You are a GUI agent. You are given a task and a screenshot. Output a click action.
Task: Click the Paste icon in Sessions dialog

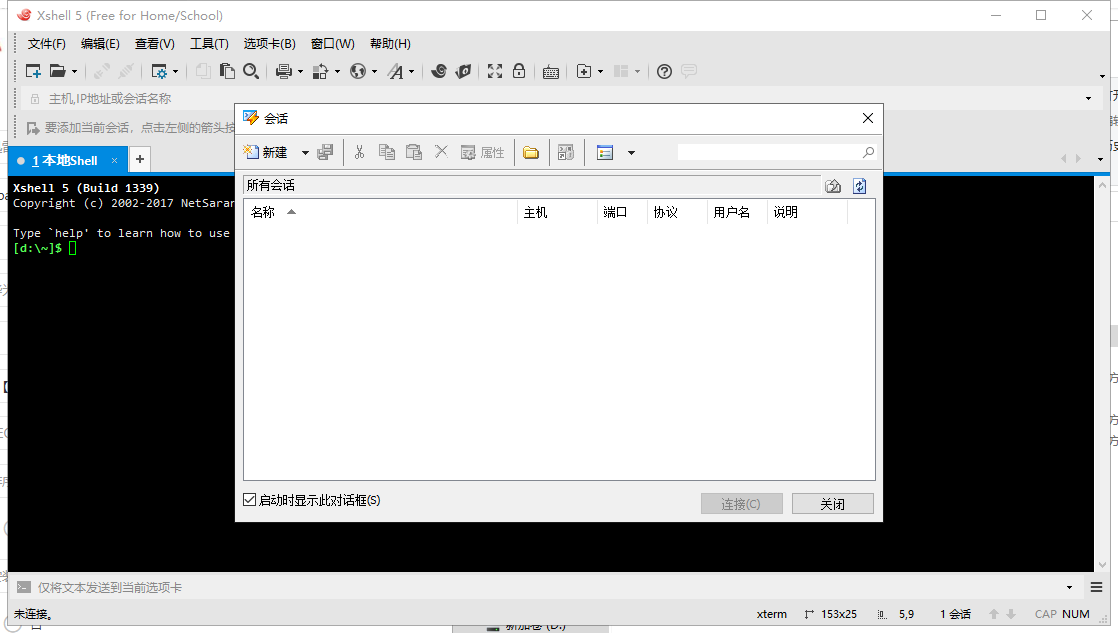coord(414,152)
